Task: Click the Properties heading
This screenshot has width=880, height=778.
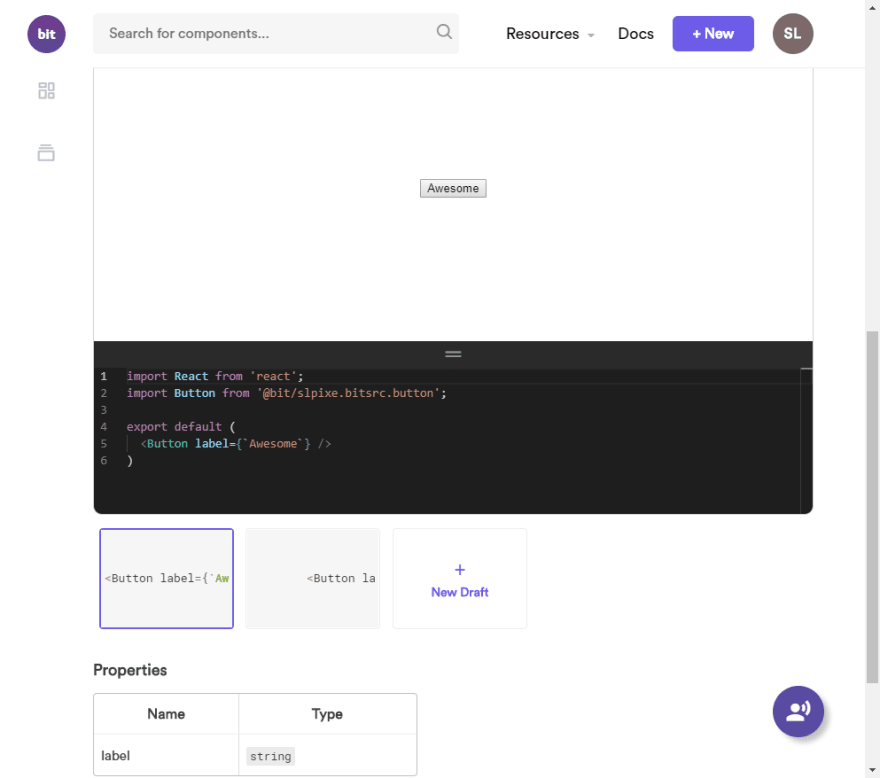Action: coord(130,670)
